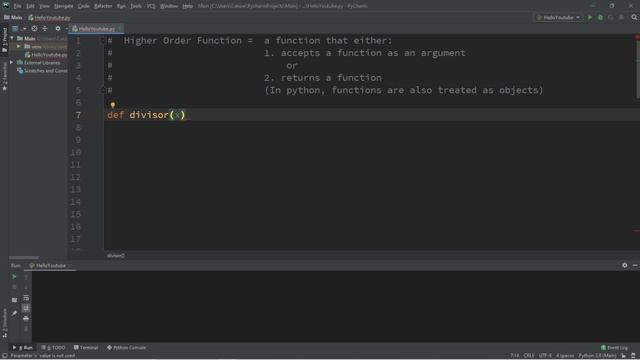Open the View menu
This screenshot has width=640, height=360.
[44, 6]
